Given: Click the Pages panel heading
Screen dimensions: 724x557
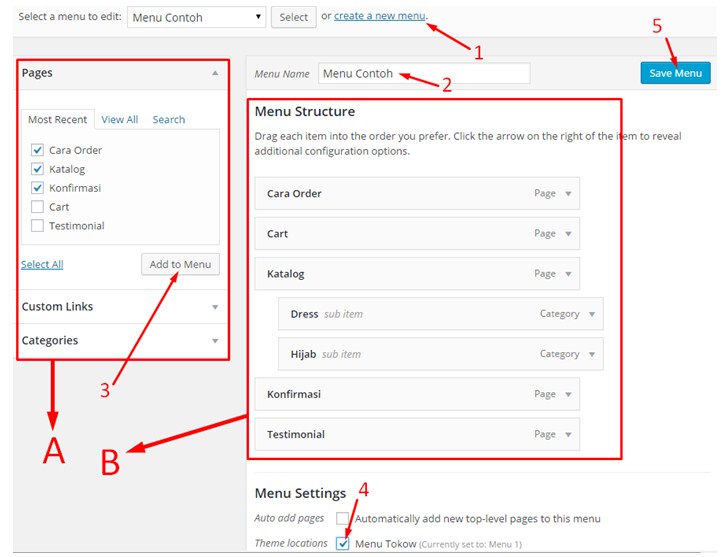Looking at the screenshot, I should tap(37, 73).
